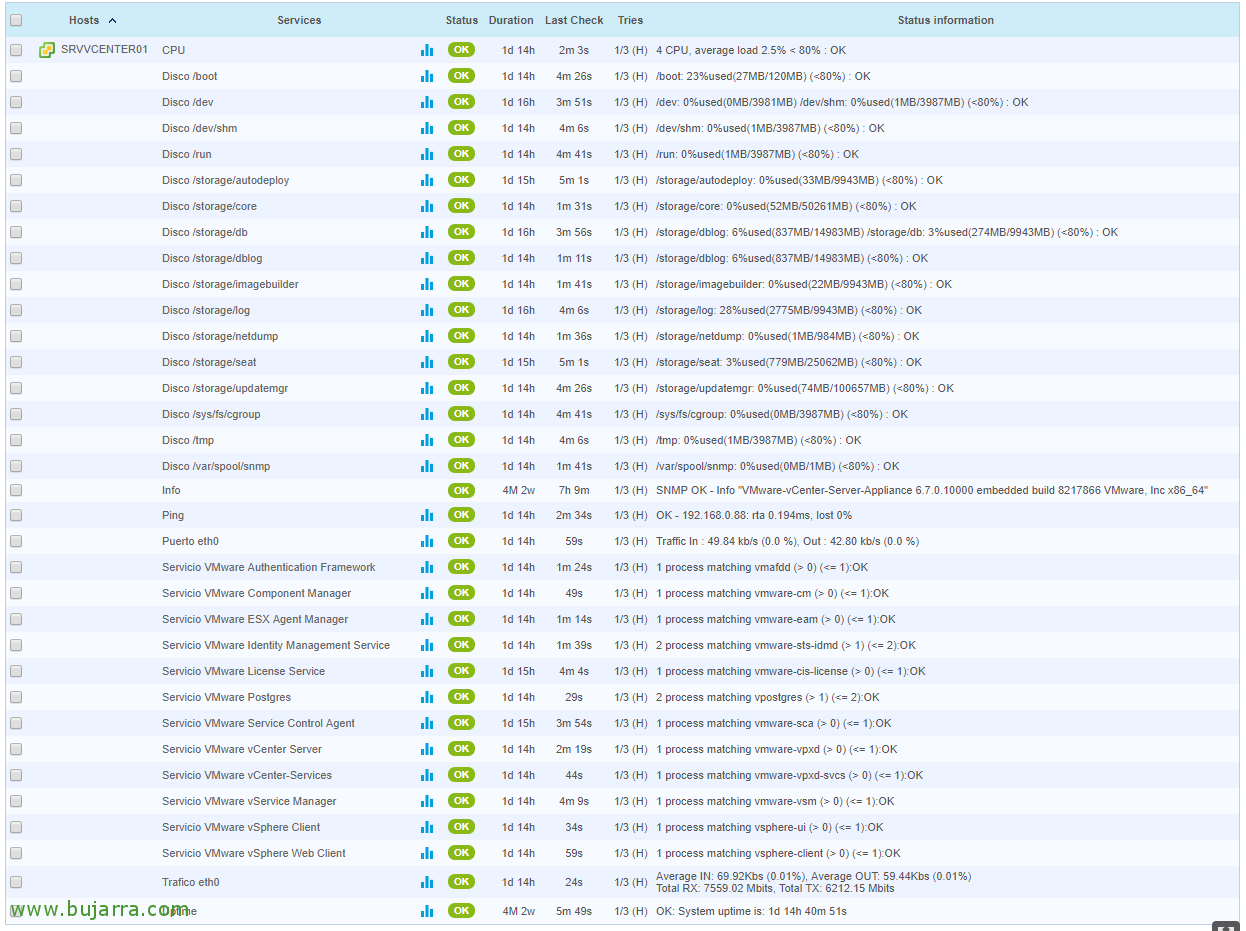Screen dimensions: 1246x931
Task: Click the OK status badge for Info
Action: [461, 490]
